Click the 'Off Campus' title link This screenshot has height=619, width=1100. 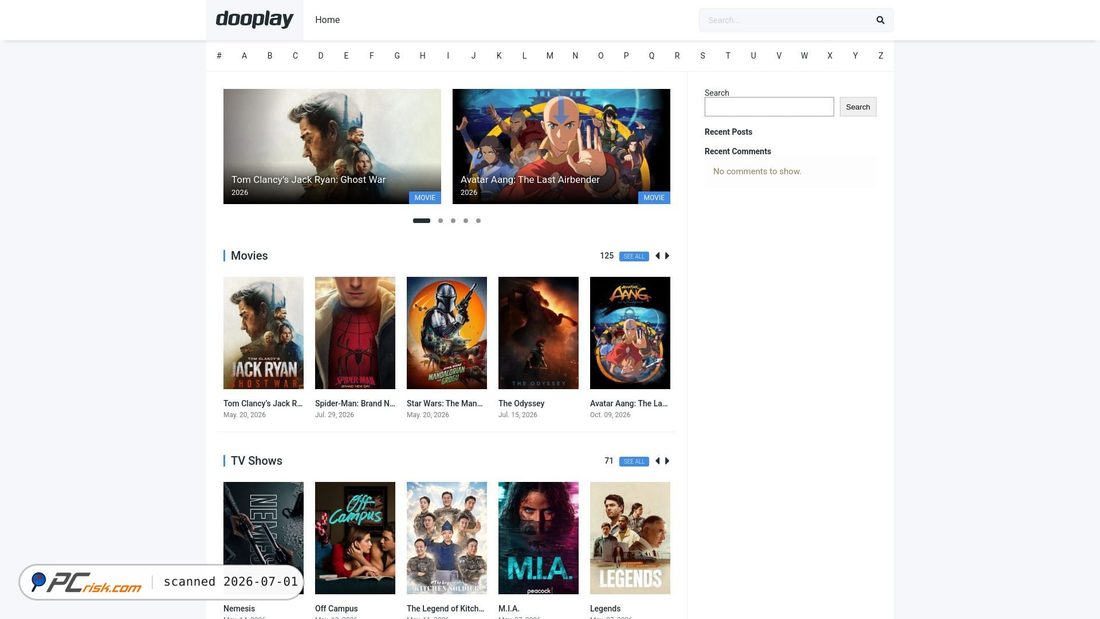336,608
